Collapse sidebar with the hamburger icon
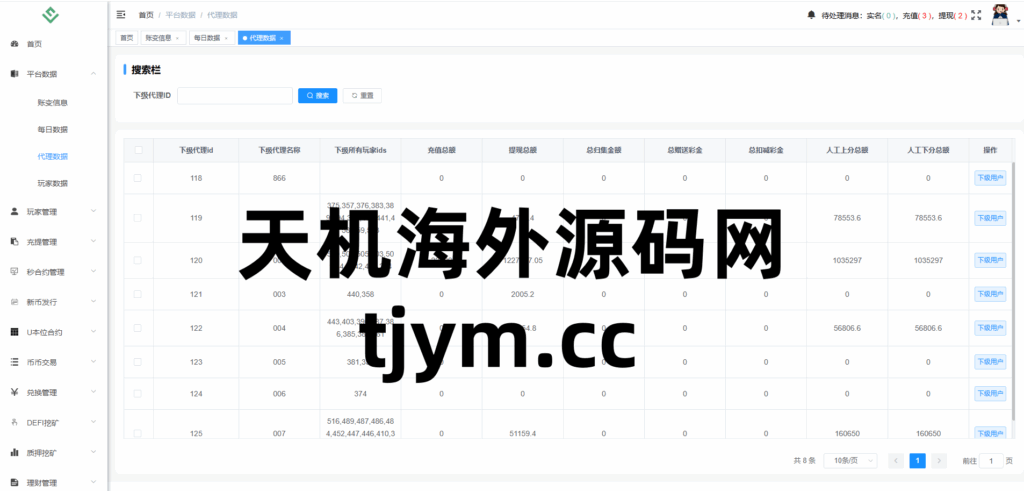1024x491 pixels. [x=121, y=15]
